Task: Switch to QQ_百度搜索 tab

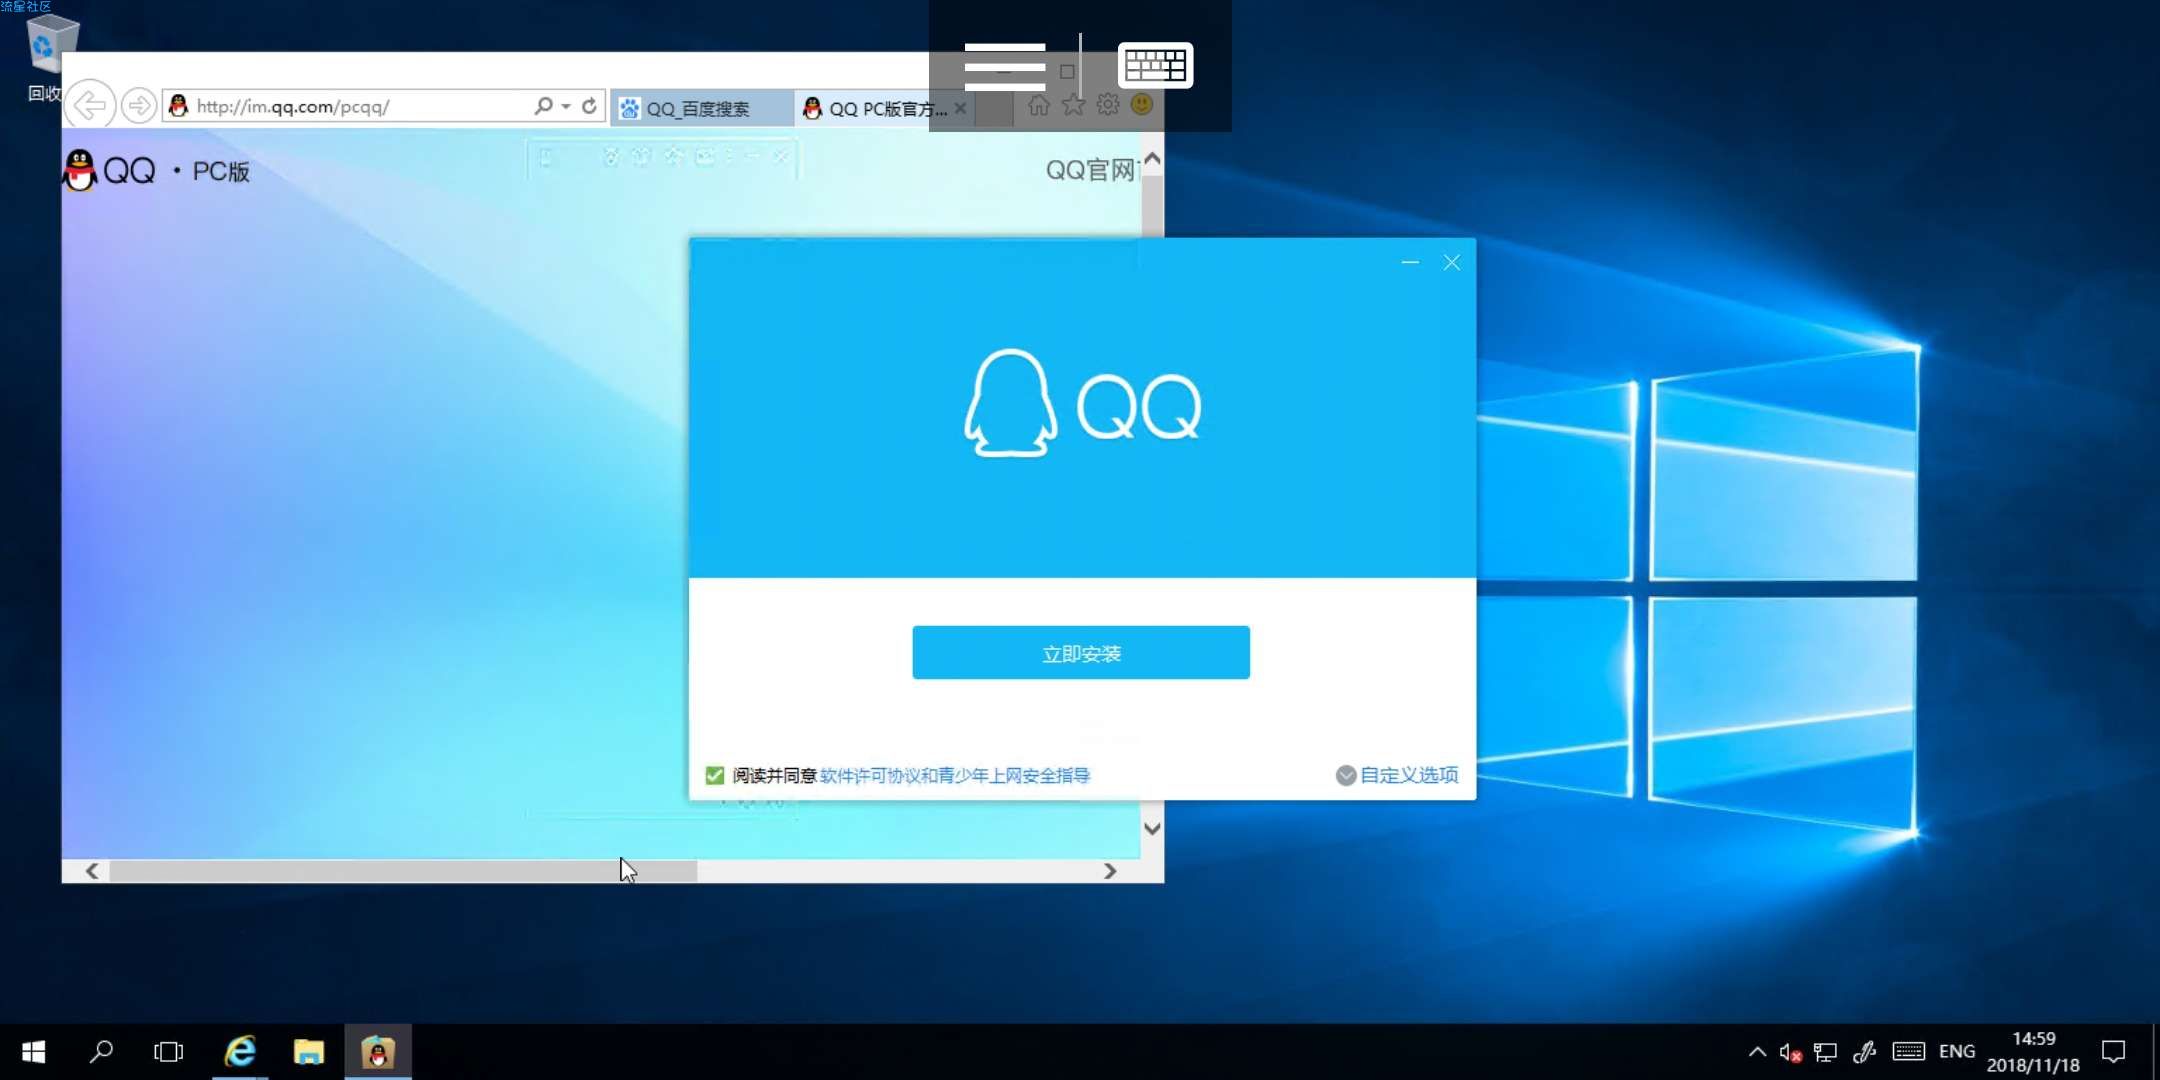Action: pos(698,108)
